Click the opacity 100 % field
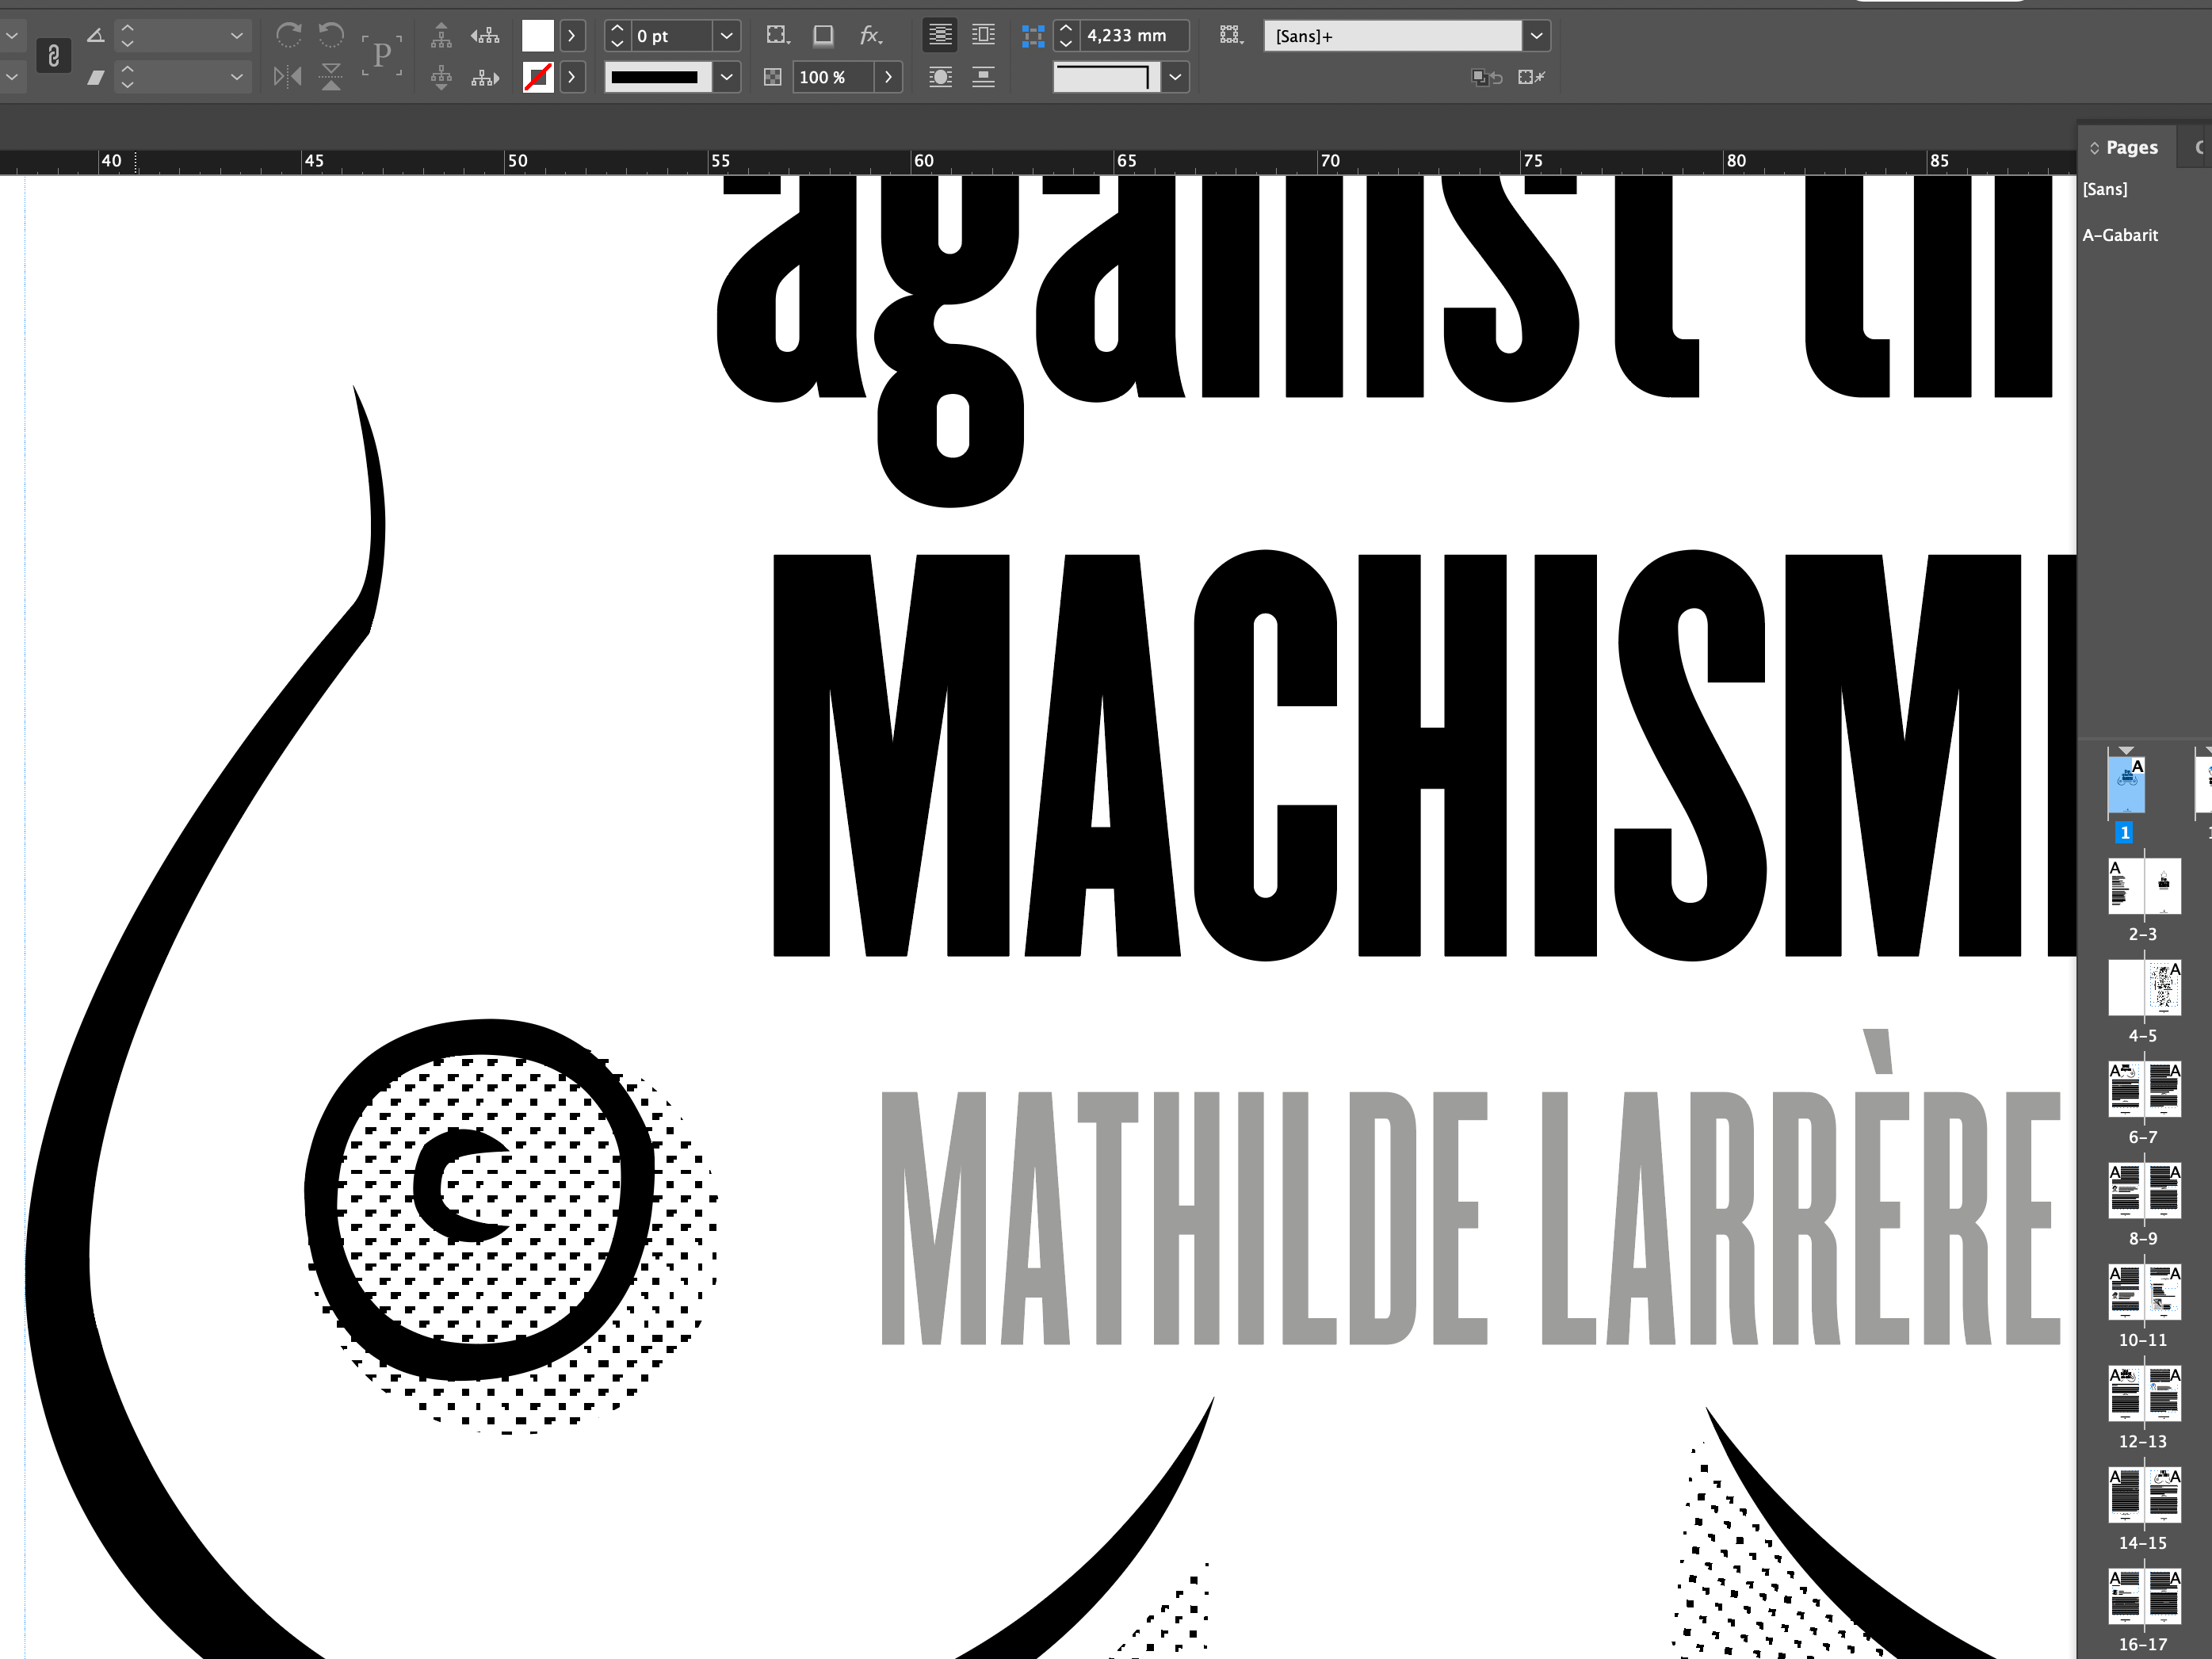The image size is (2212, 1659). click(833, 77)
